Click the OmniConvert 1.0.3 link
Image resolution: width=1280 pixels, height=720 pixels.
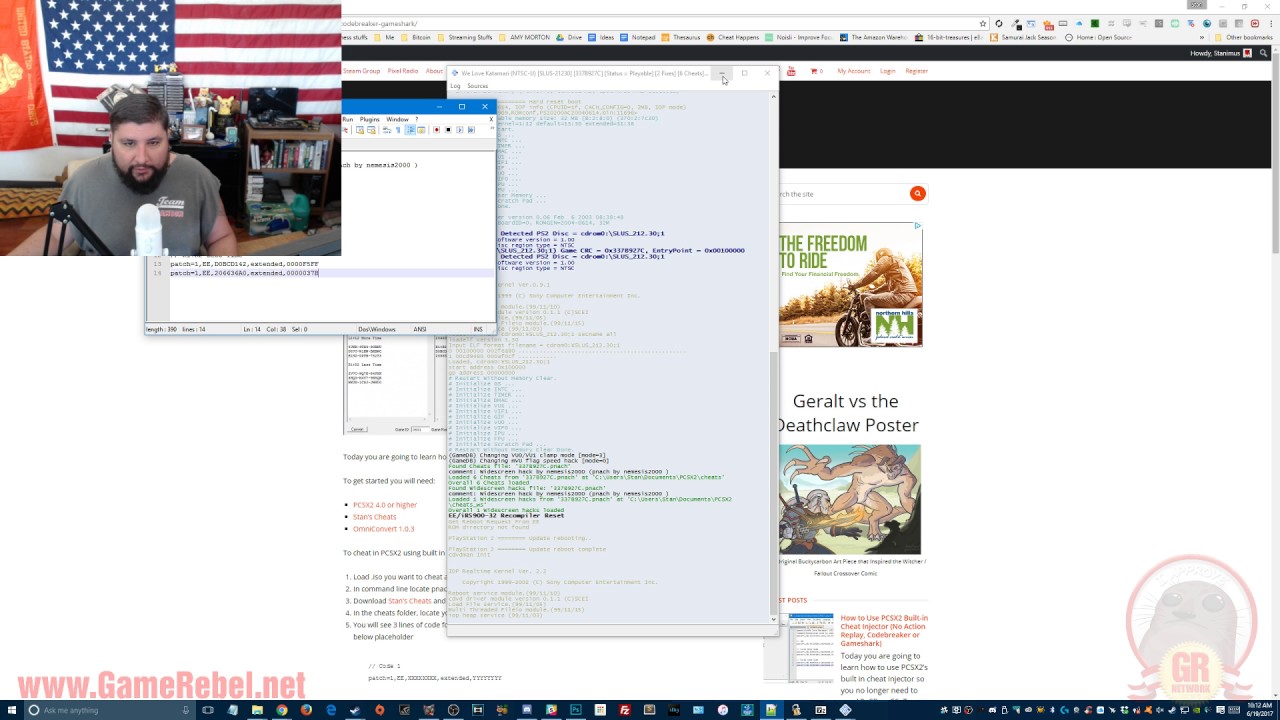383,529
